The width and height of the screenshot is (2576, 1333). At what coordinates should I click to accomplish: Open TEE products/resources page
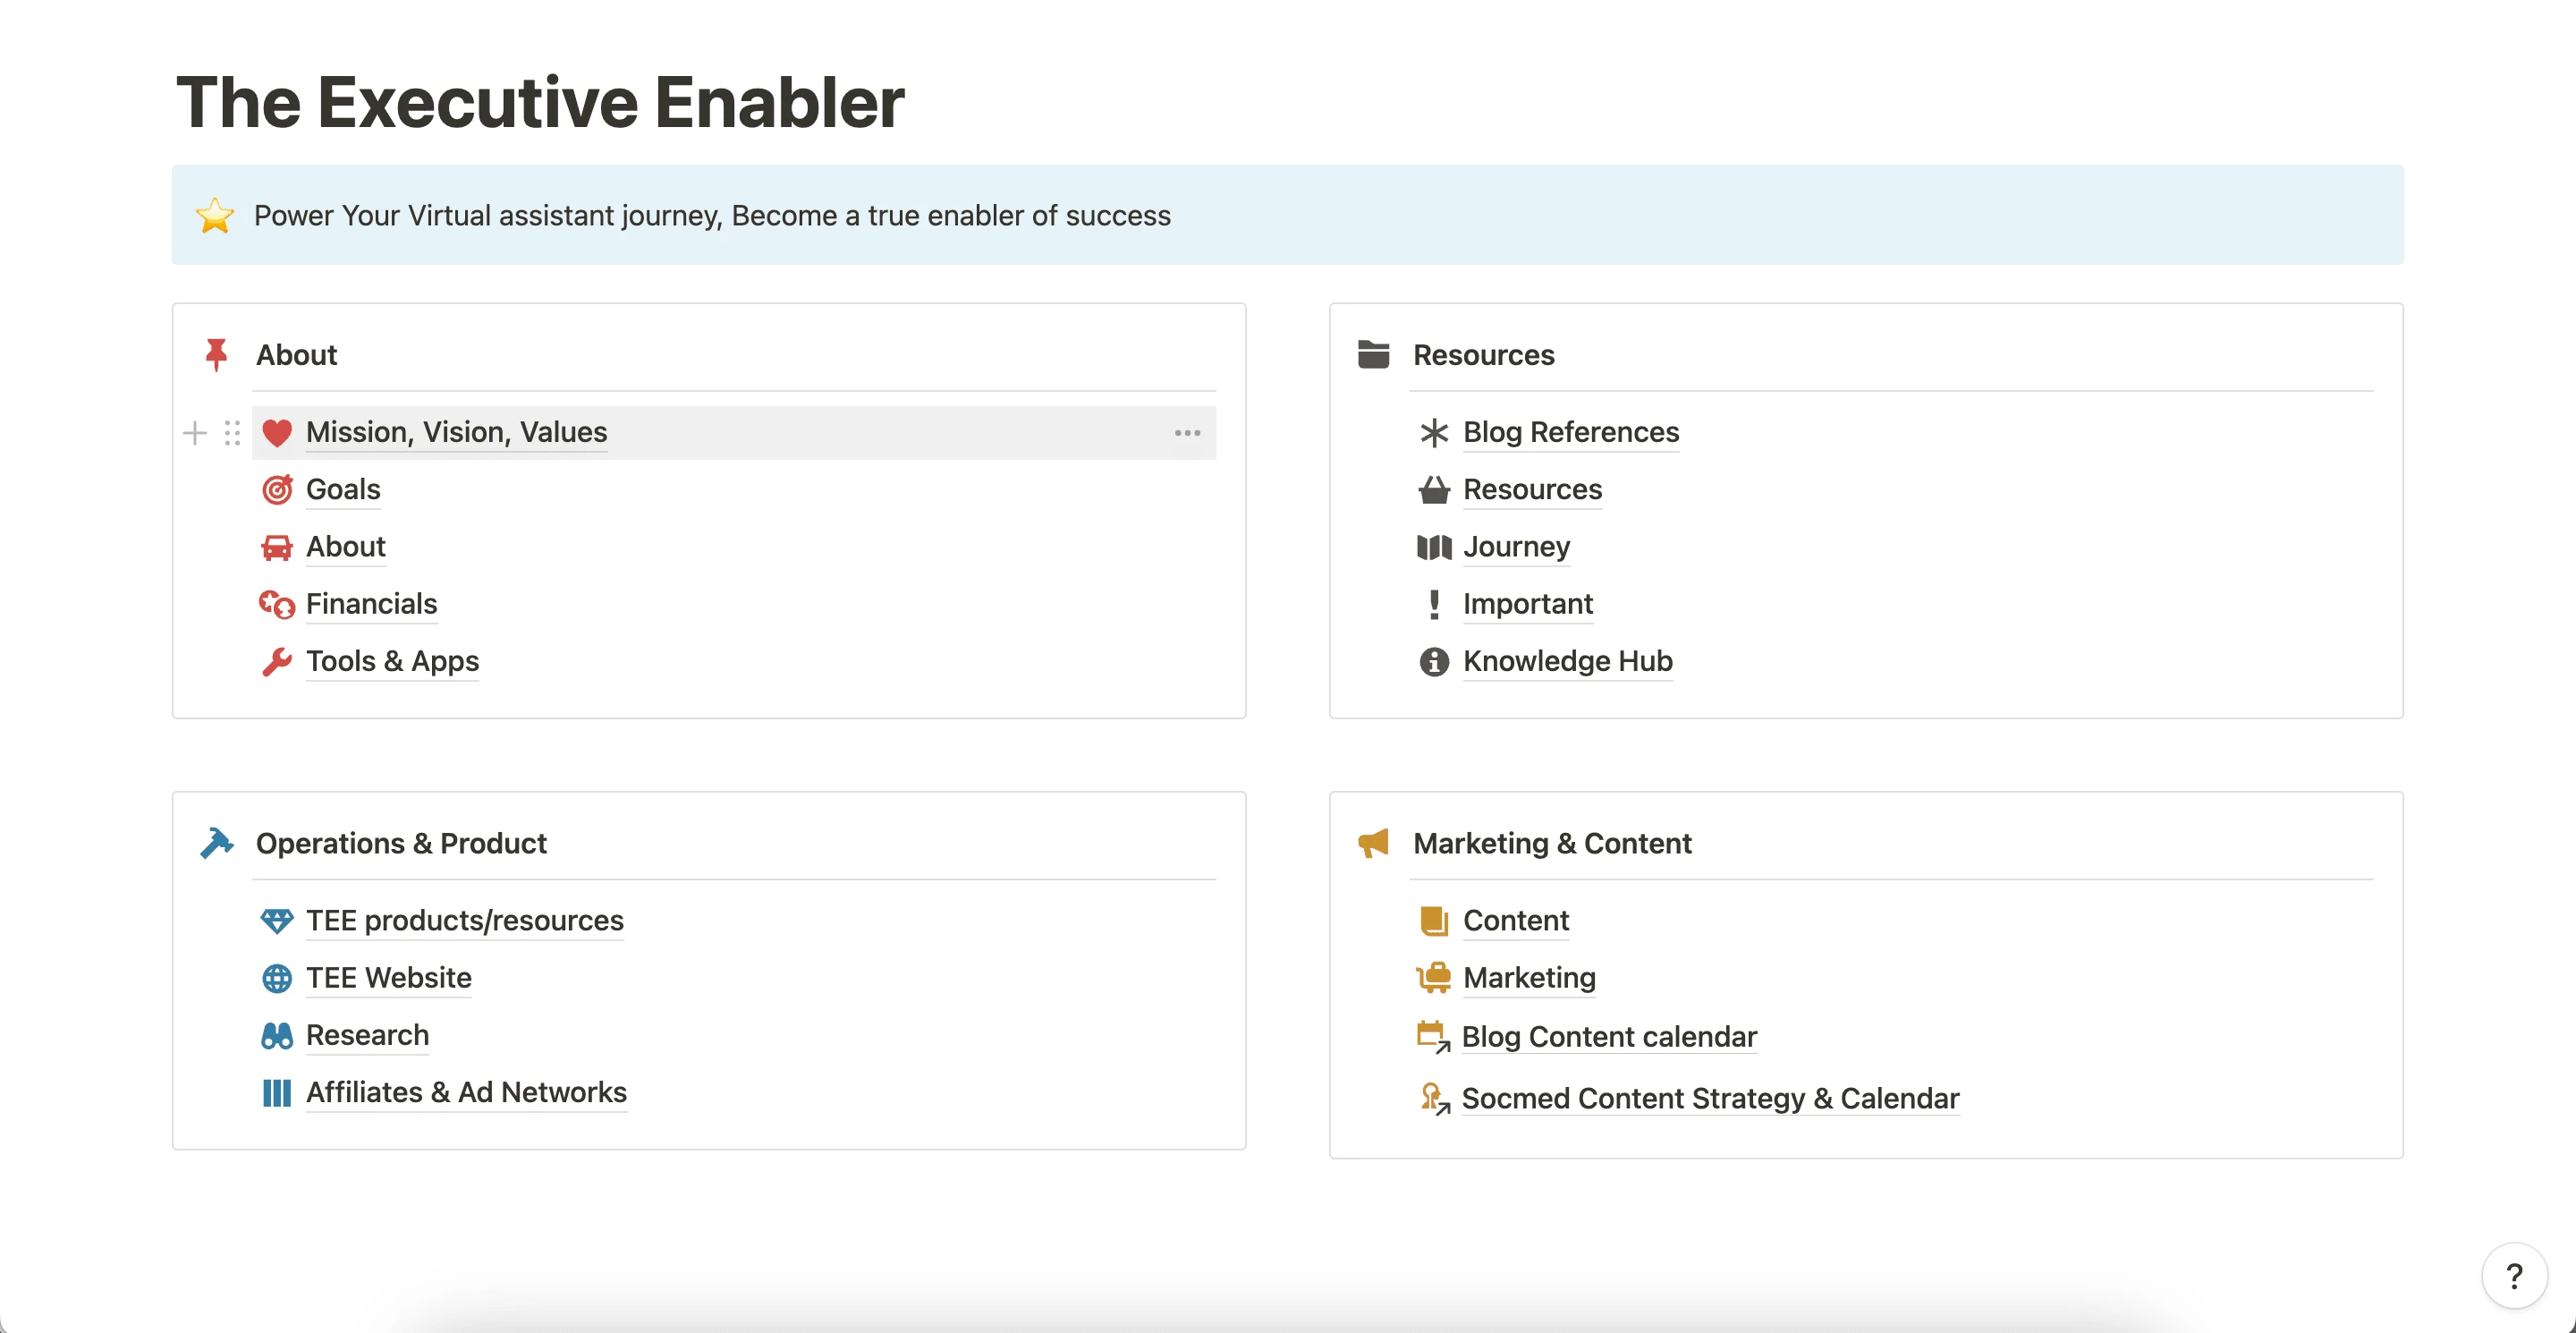(x=464, y=920)
